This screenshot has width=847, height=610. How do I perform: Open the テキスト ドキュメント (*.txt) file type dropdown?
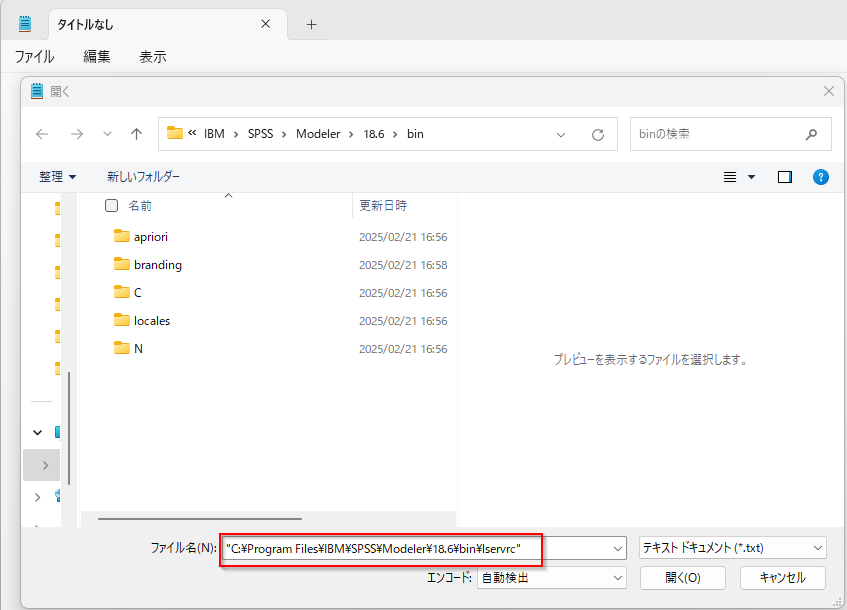click(732, 548)
